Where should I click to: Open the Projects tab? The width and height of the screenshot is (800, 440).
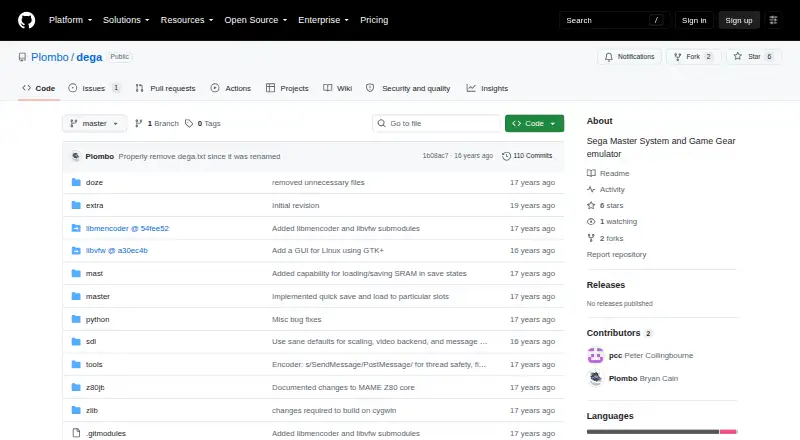tap(287, 88)
